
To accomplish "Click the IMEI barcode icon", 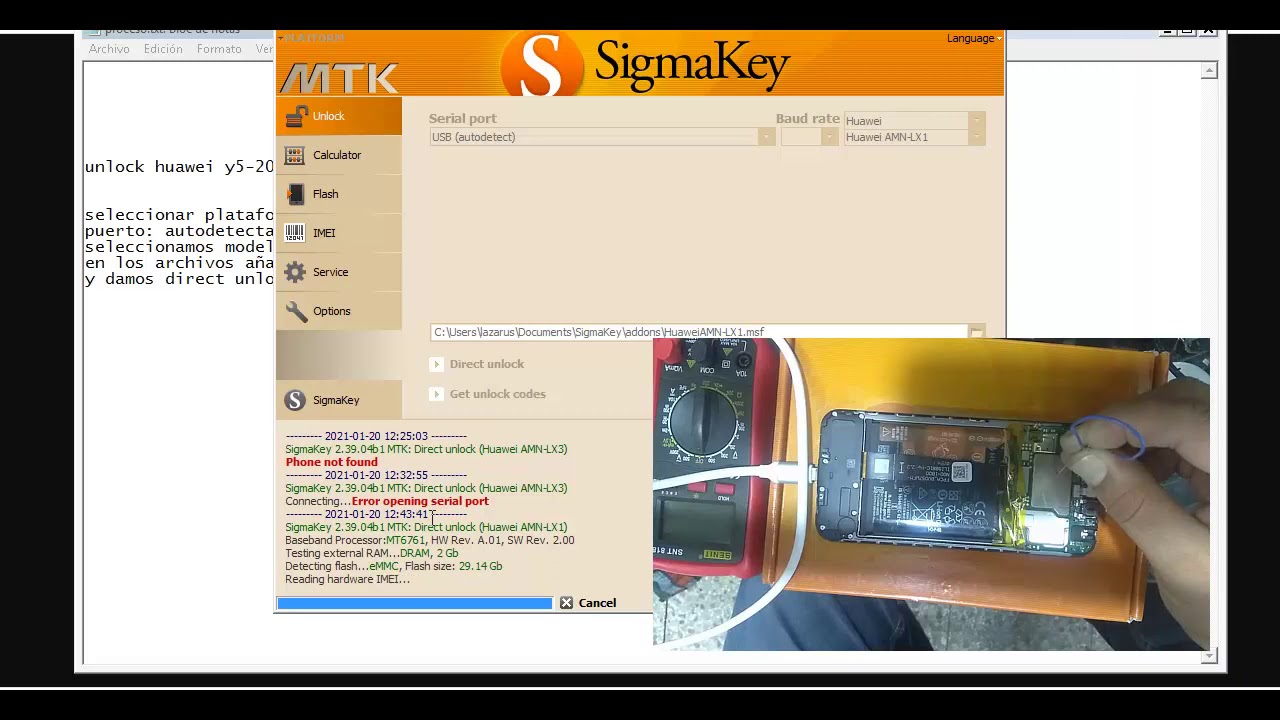I will 294,233.
